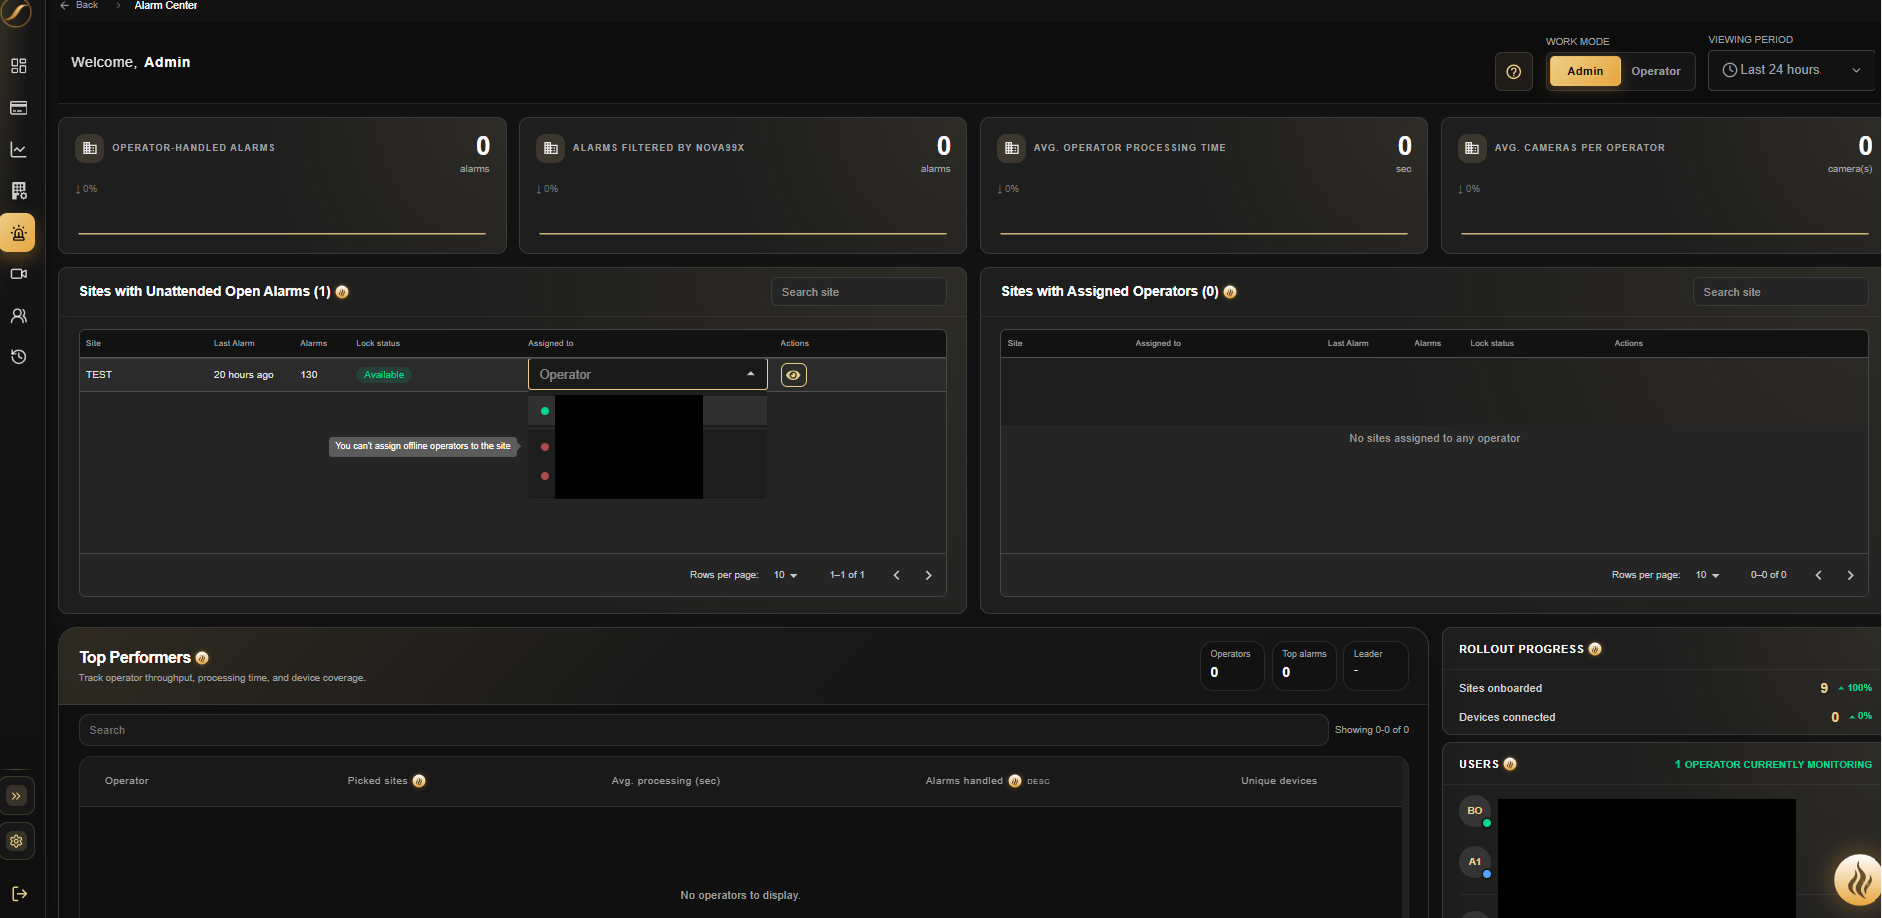Sort by Alarms handled column
The image size is (1882, 918).
964,781
